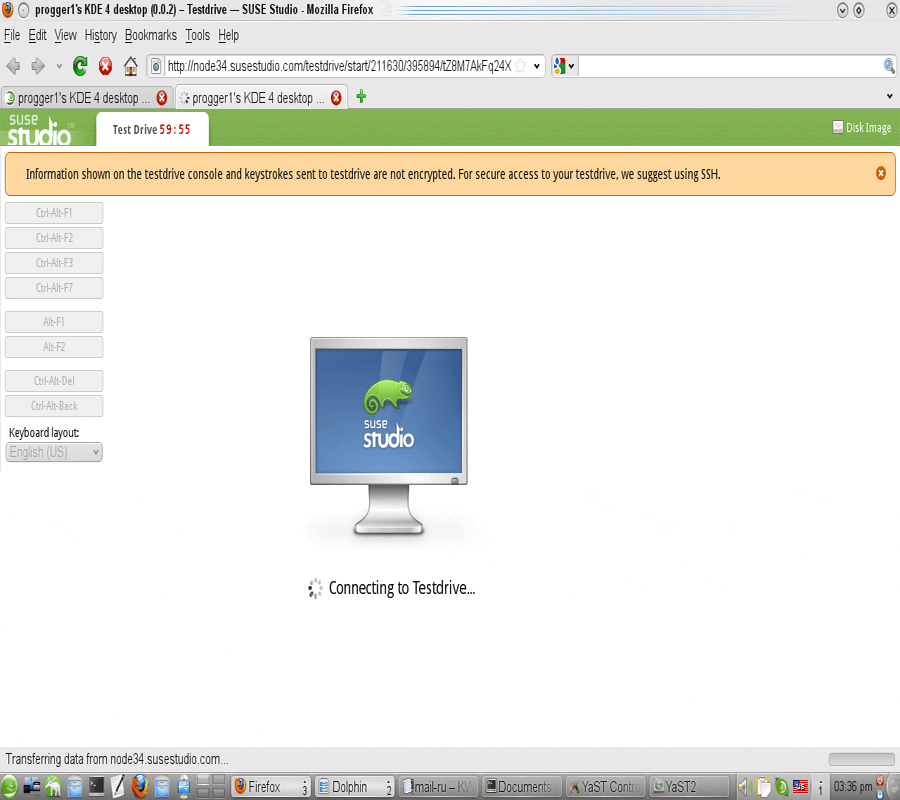Open the Edit menu

[x=37, y=36]
